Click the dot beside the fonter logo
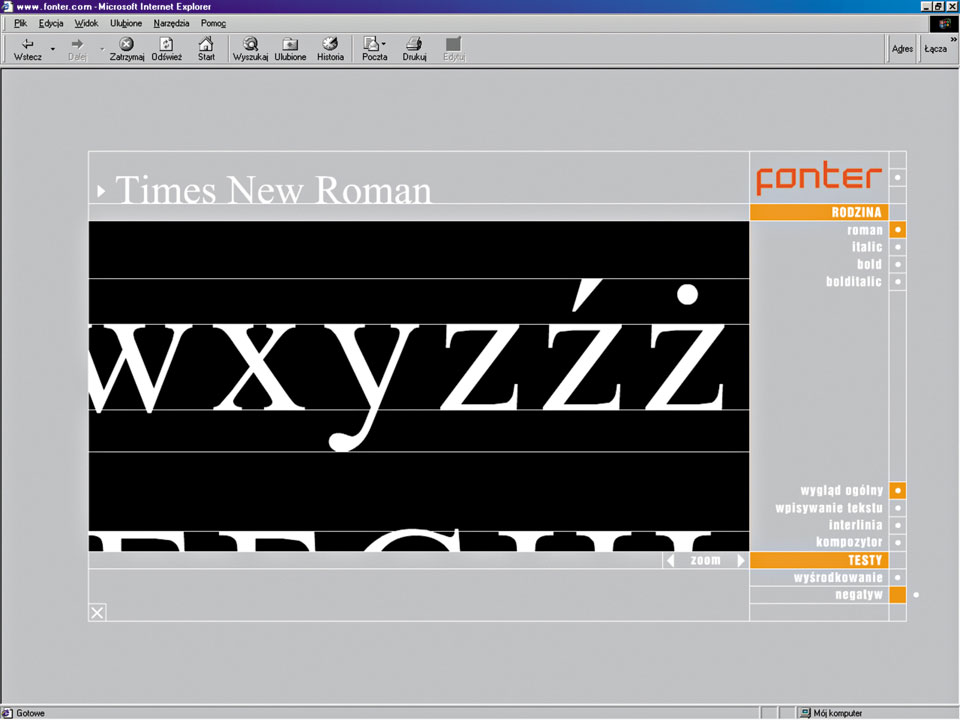This screenshot has height=720, width=960. (898, 178)
